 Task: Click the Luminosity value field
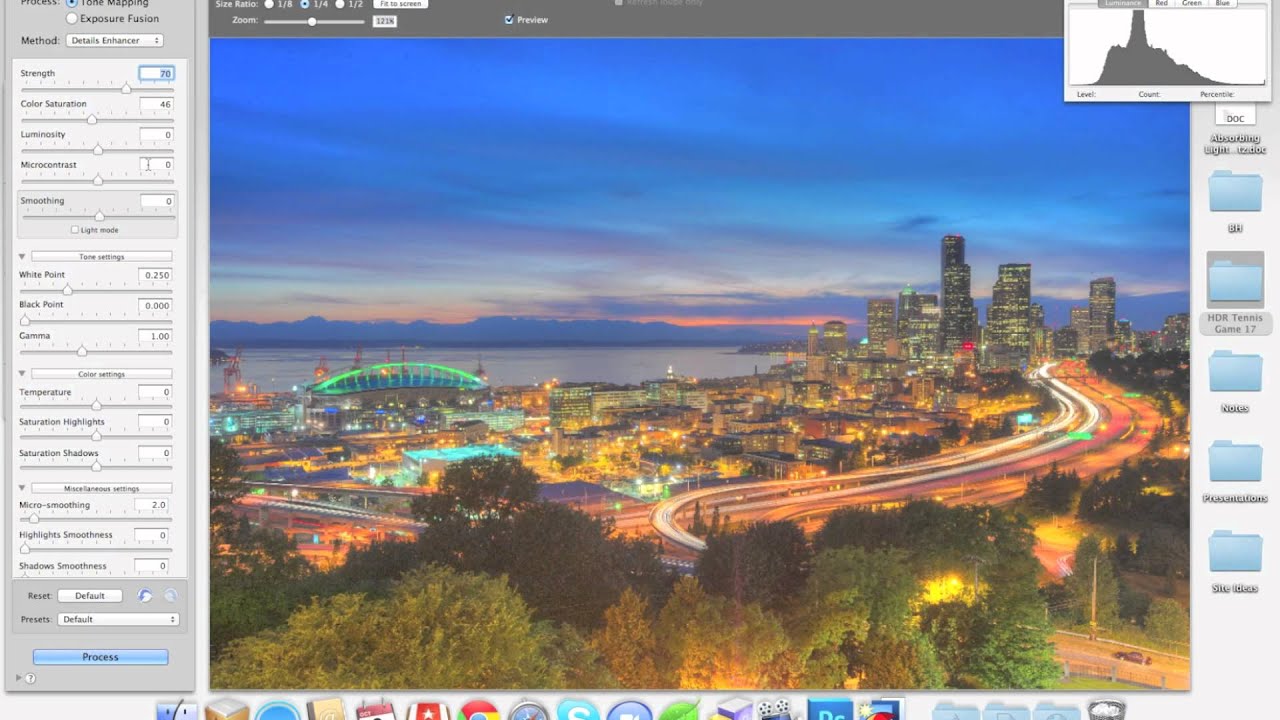156,134
